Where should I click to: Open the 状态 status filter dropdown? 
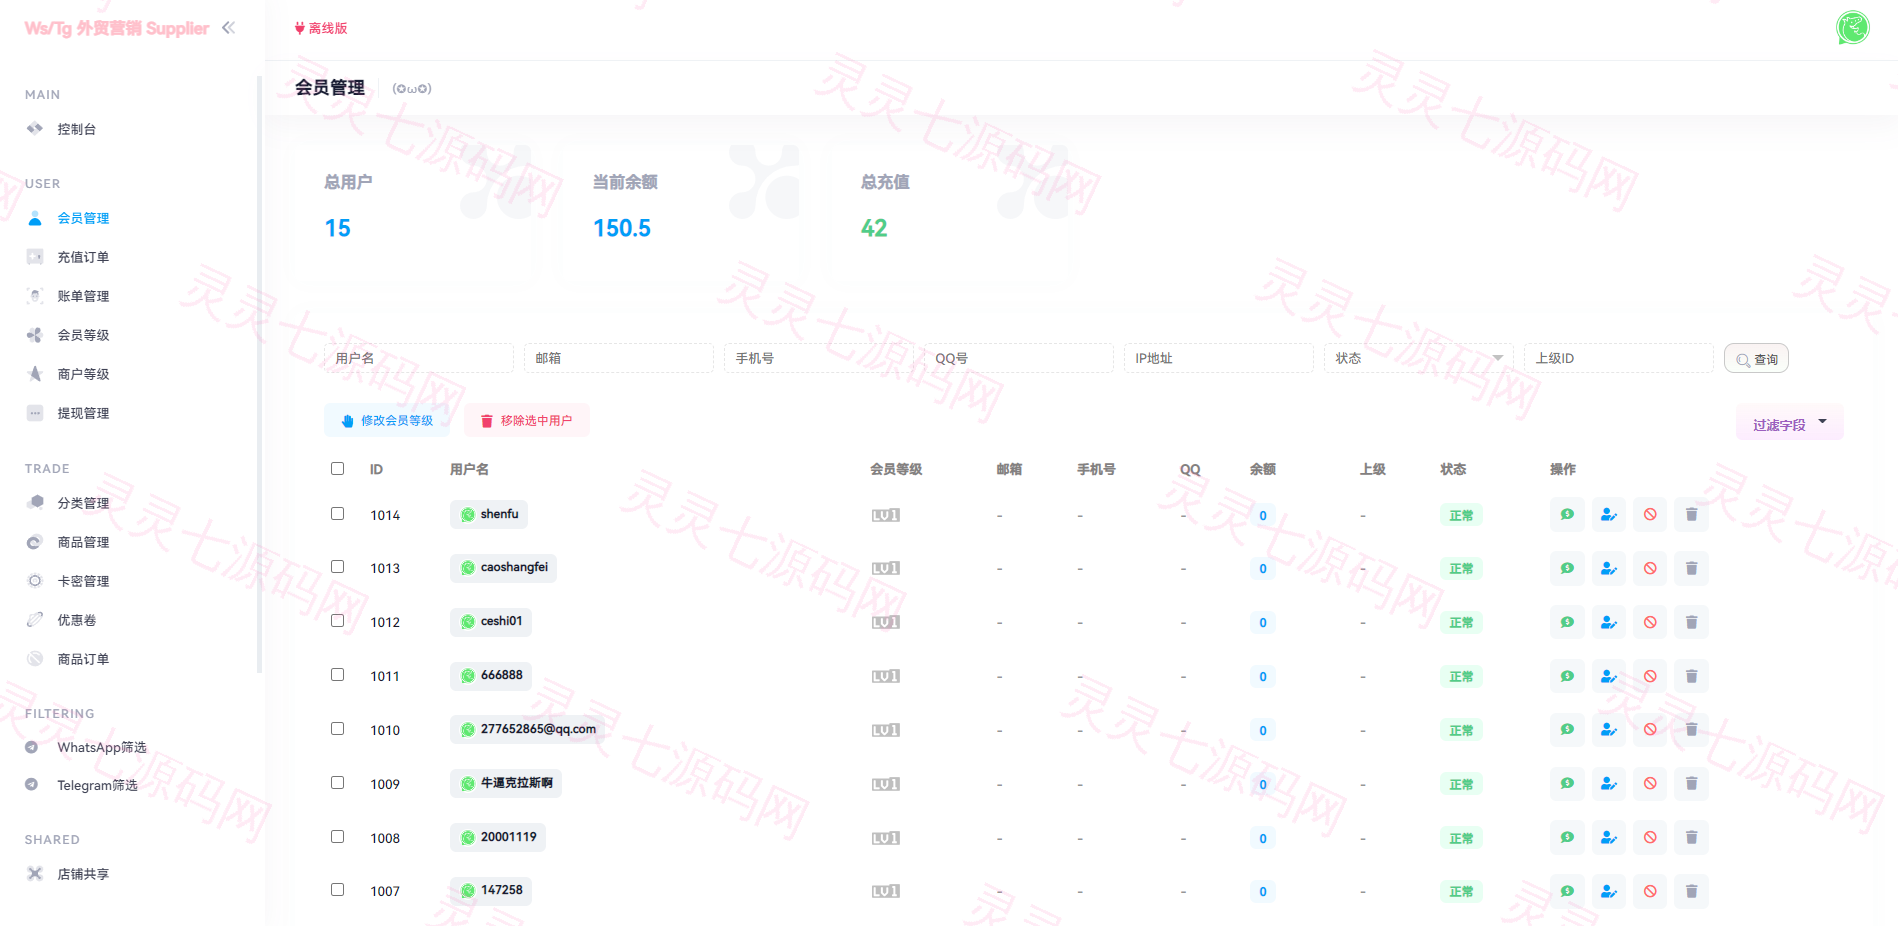pyautogui.click(x=1418, y=358)
